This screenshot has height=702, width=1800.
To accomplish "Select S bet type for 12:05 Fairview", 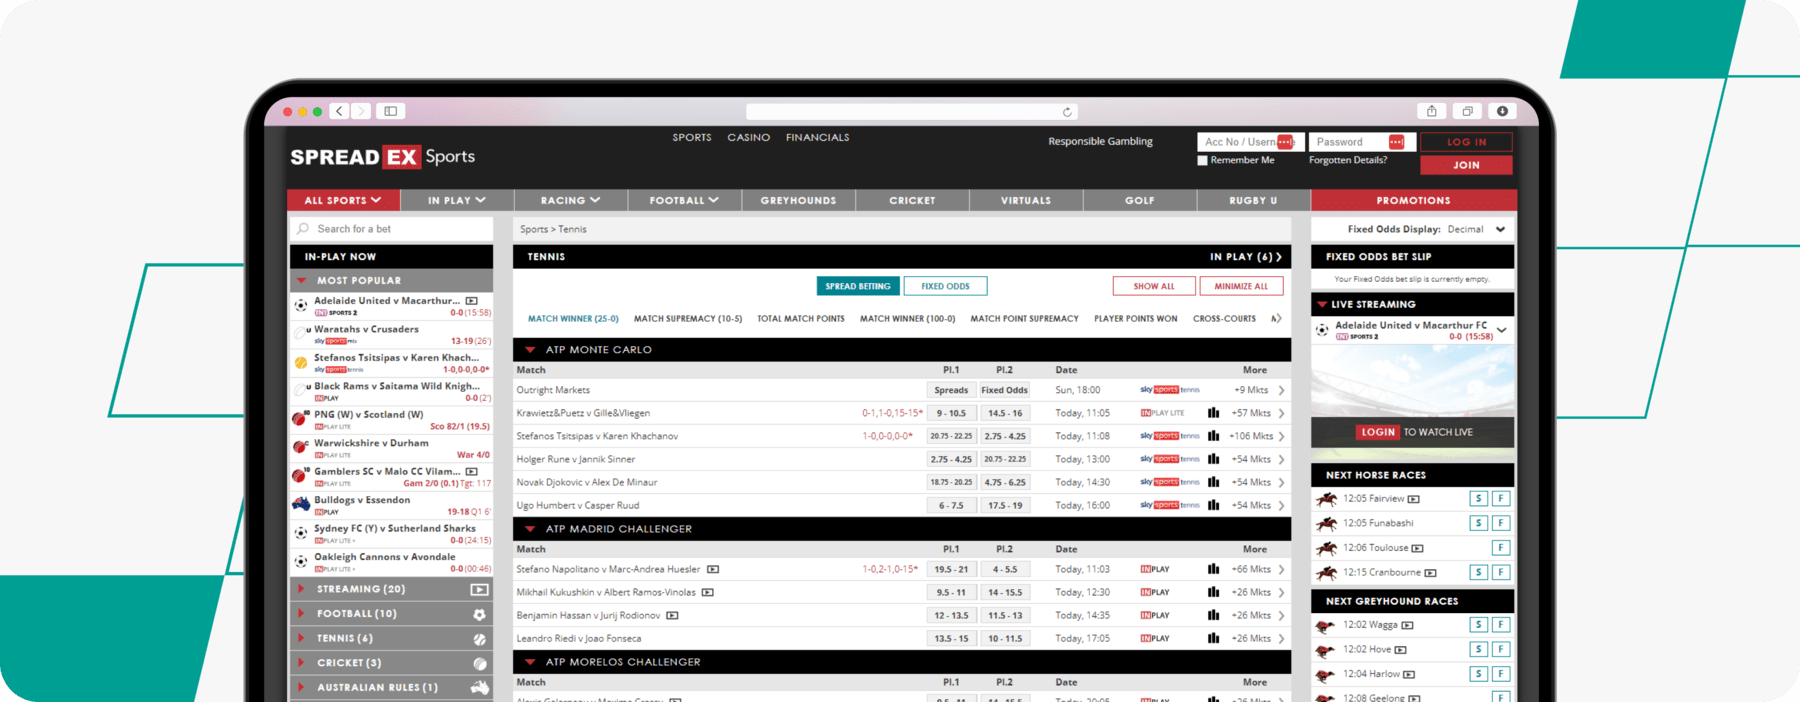I will pyautogui.click(x=1478, y=498).
